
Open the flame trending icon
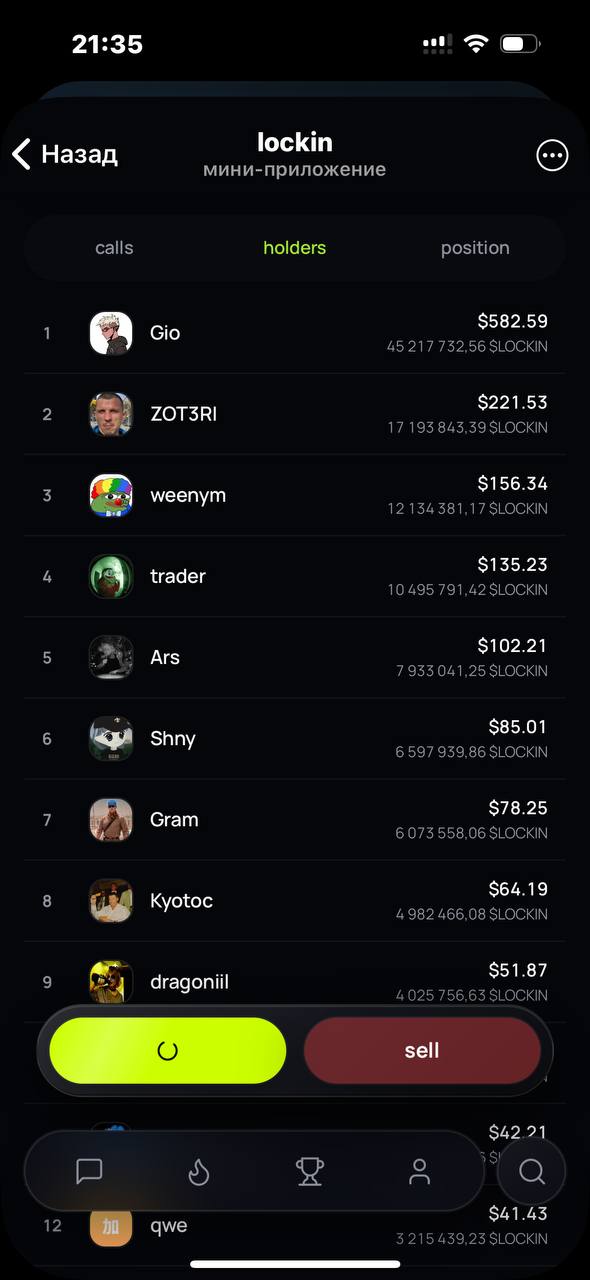(x=199, y=1171)
